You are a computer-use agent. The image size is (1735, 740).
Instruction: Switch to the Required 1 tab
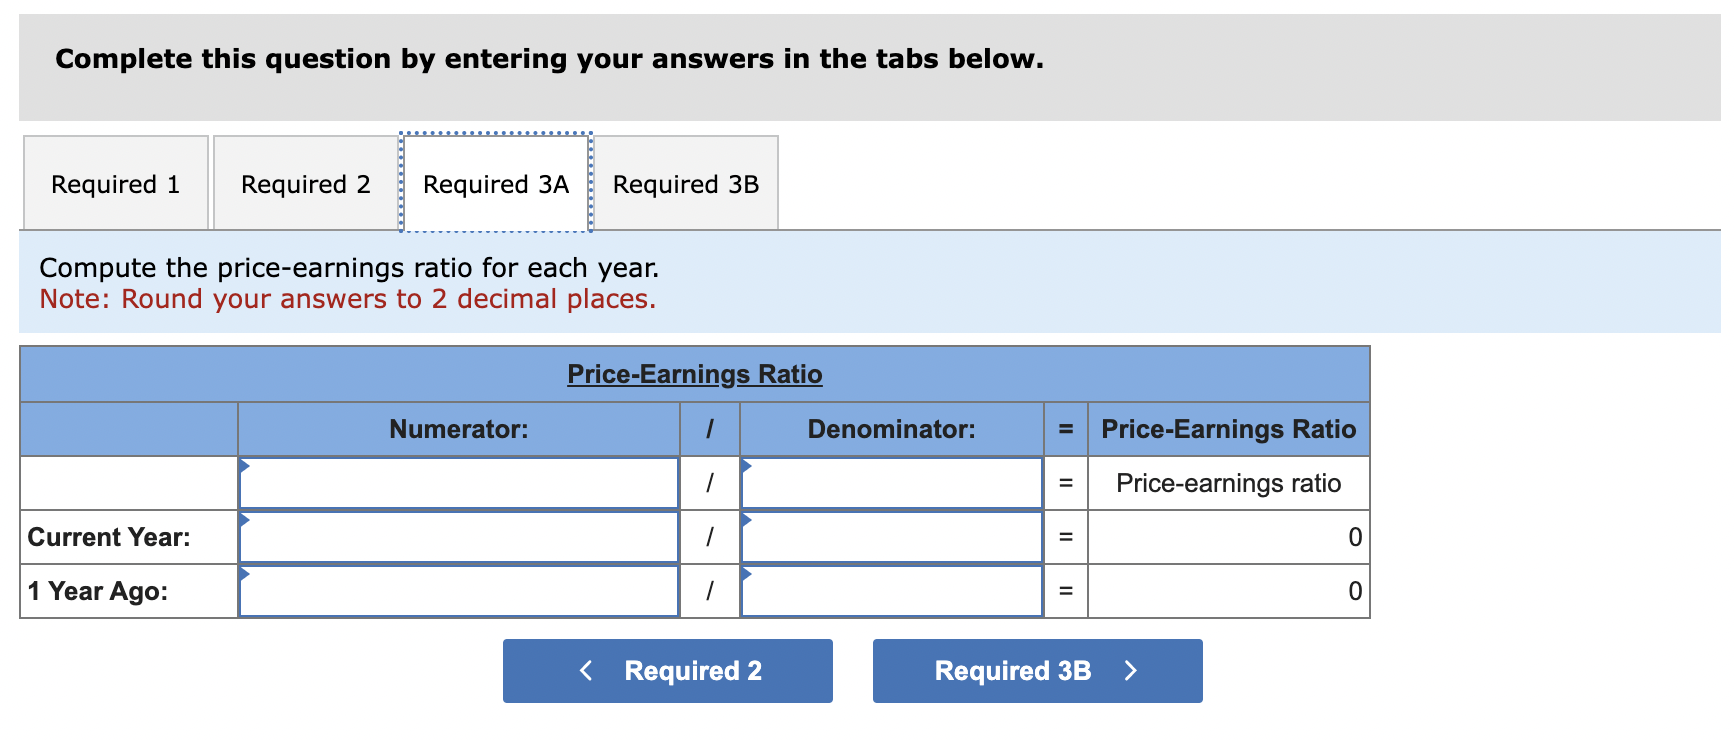coord(115,184)
